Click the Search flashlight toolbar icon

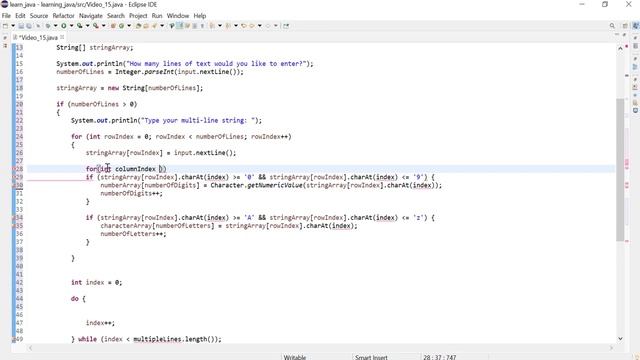coord(154,26)
